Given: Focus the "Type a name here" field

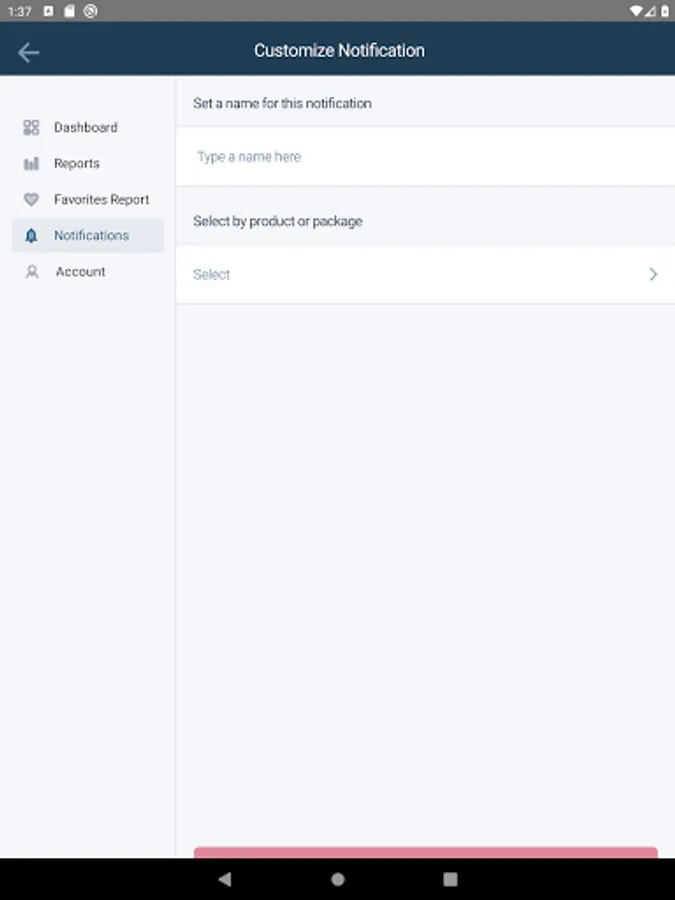Looking at the screenshot, I should pos(425,157).
